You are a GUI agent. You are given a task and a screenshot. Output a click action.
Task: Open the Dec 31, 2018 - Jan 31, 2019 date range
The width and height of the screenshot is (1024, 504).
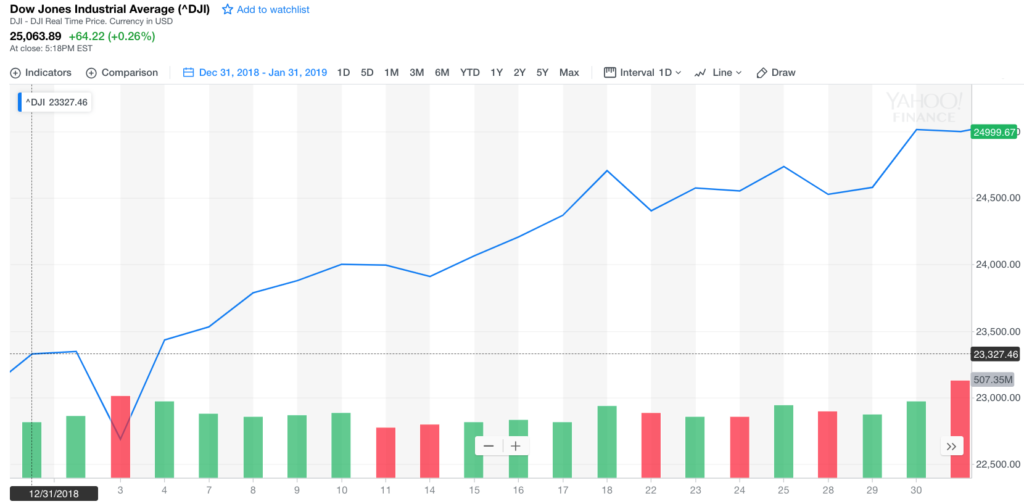263,73
